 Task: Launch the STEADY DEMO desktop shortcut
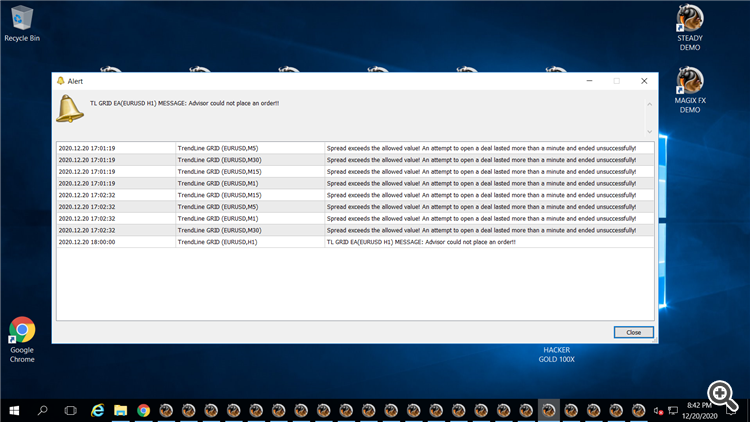[690, 27]
